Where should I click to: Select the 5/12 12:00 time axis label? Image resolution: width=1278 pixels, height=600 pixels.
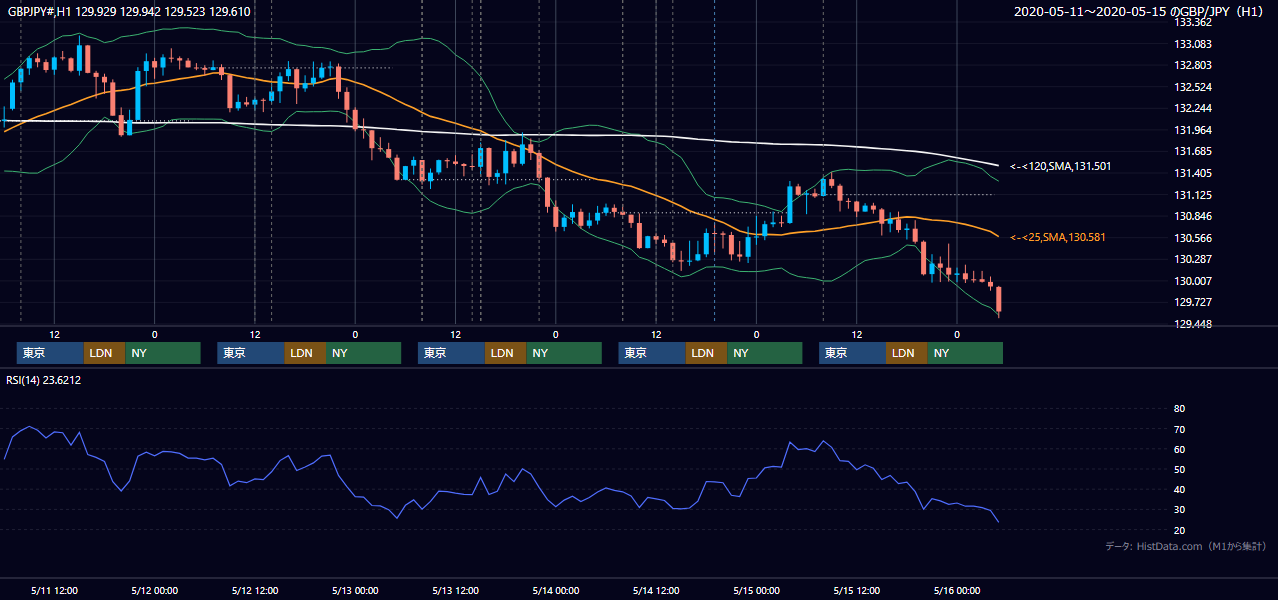(255, 590)
